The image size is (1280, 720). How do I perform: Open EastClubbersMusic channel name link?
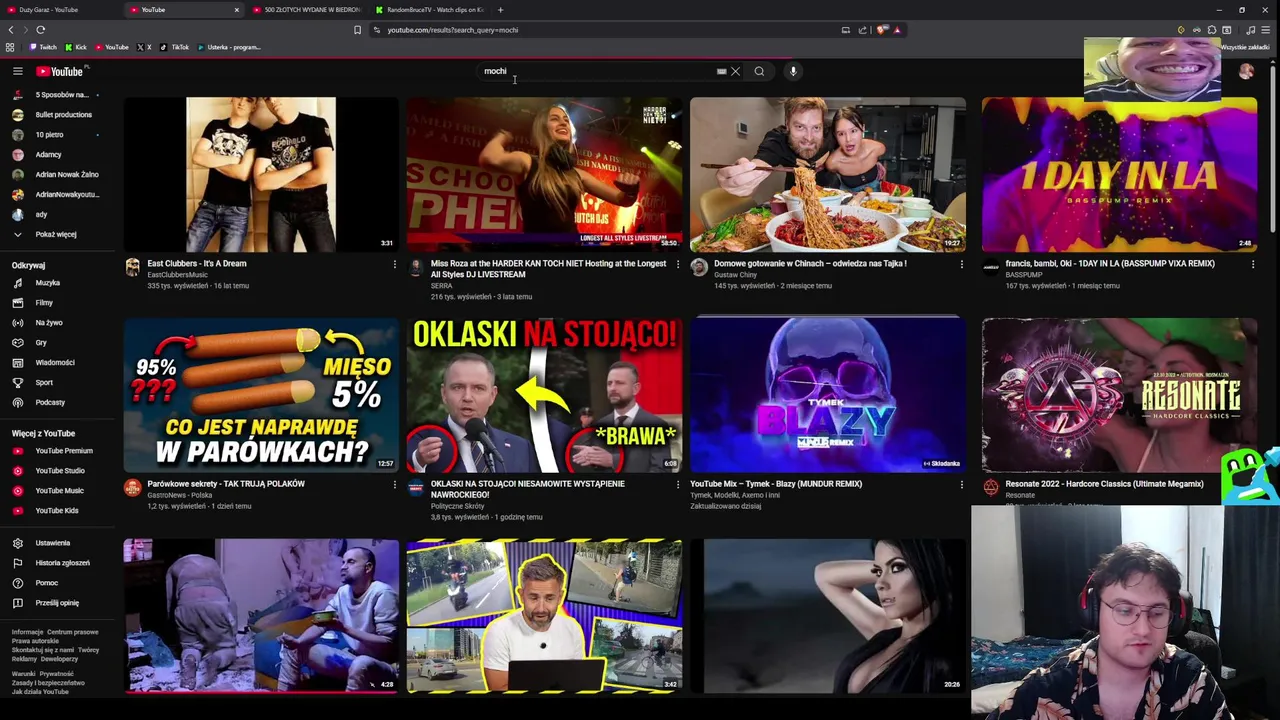[x=178, y=275]
